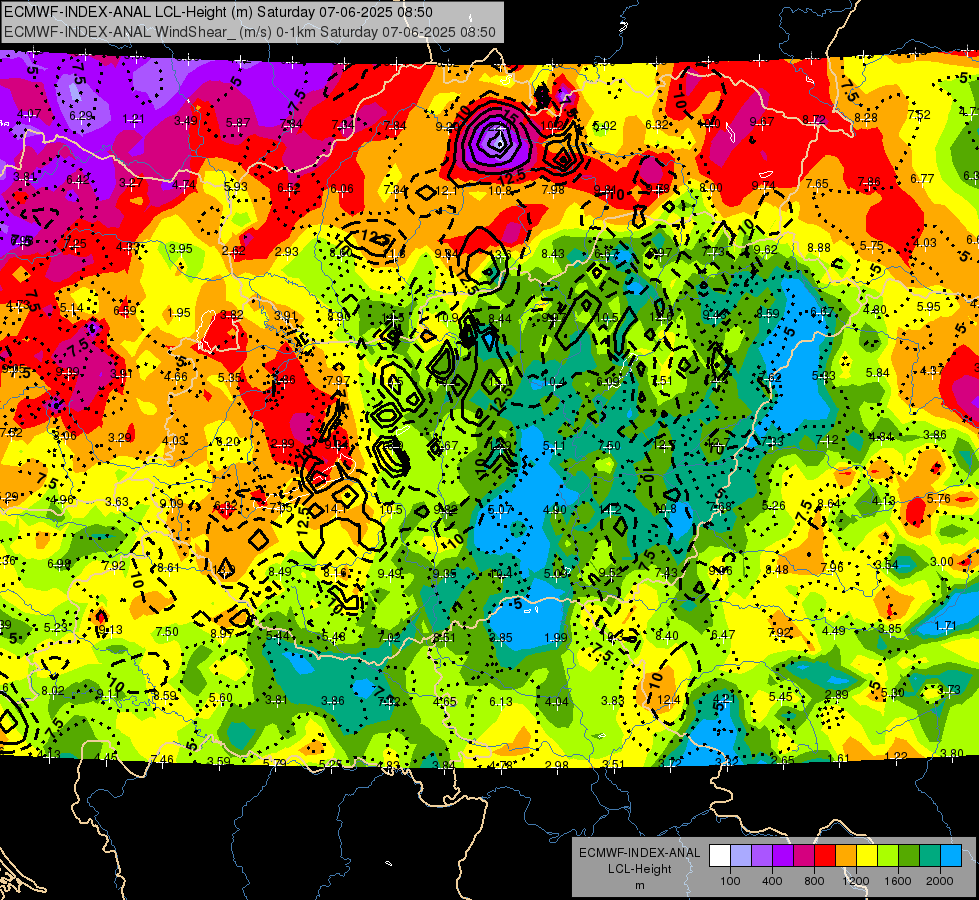Click the lime green legend swatch
Viewport: 979px width, 900px height.
(x=888, y=856)
